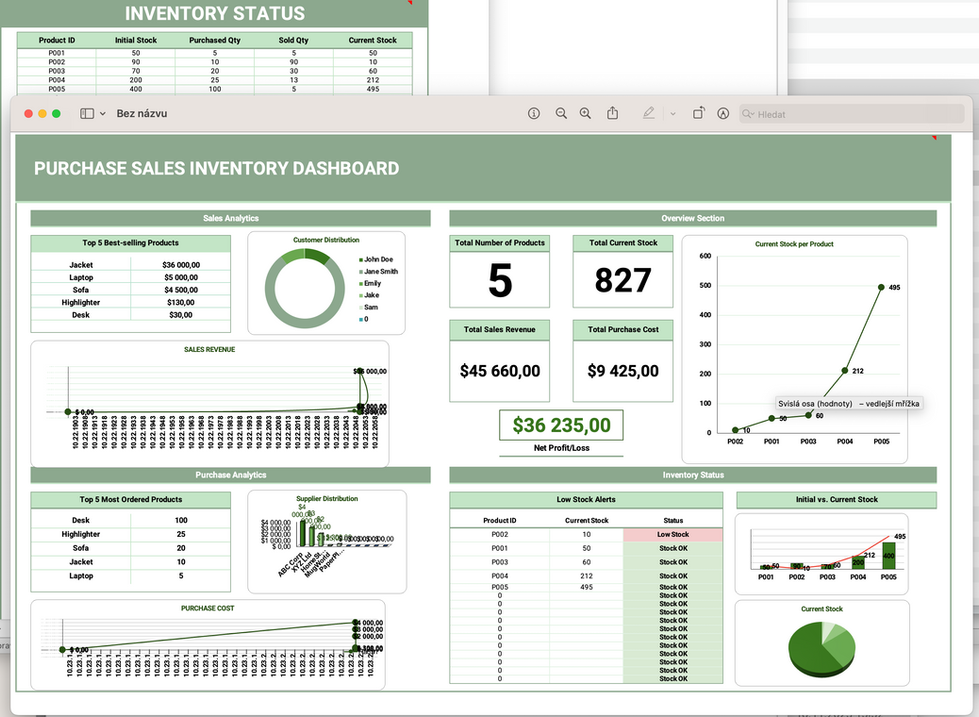
Task: Click the Customer Distribution donut chart
Action: coord(305,289)
